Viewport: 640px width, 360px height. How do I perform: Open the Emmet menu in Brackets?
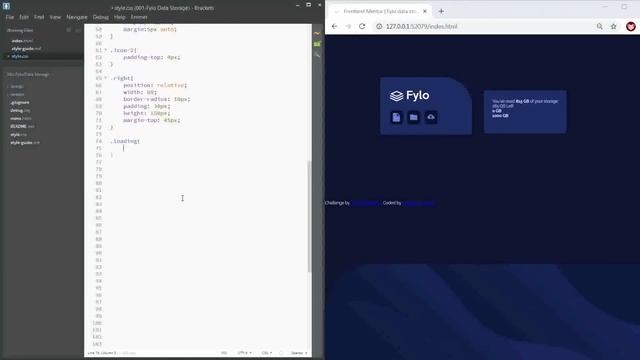pyautogui.click(x=139, y=17)
